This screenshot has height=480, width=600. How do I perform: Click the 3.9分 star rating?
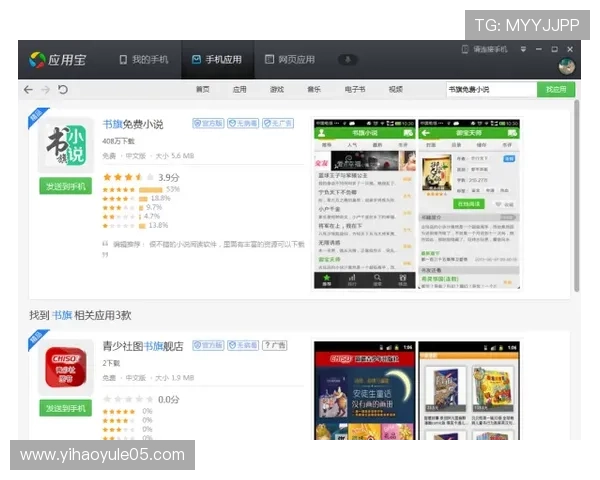pyautogui.click(x=141, y=177)
